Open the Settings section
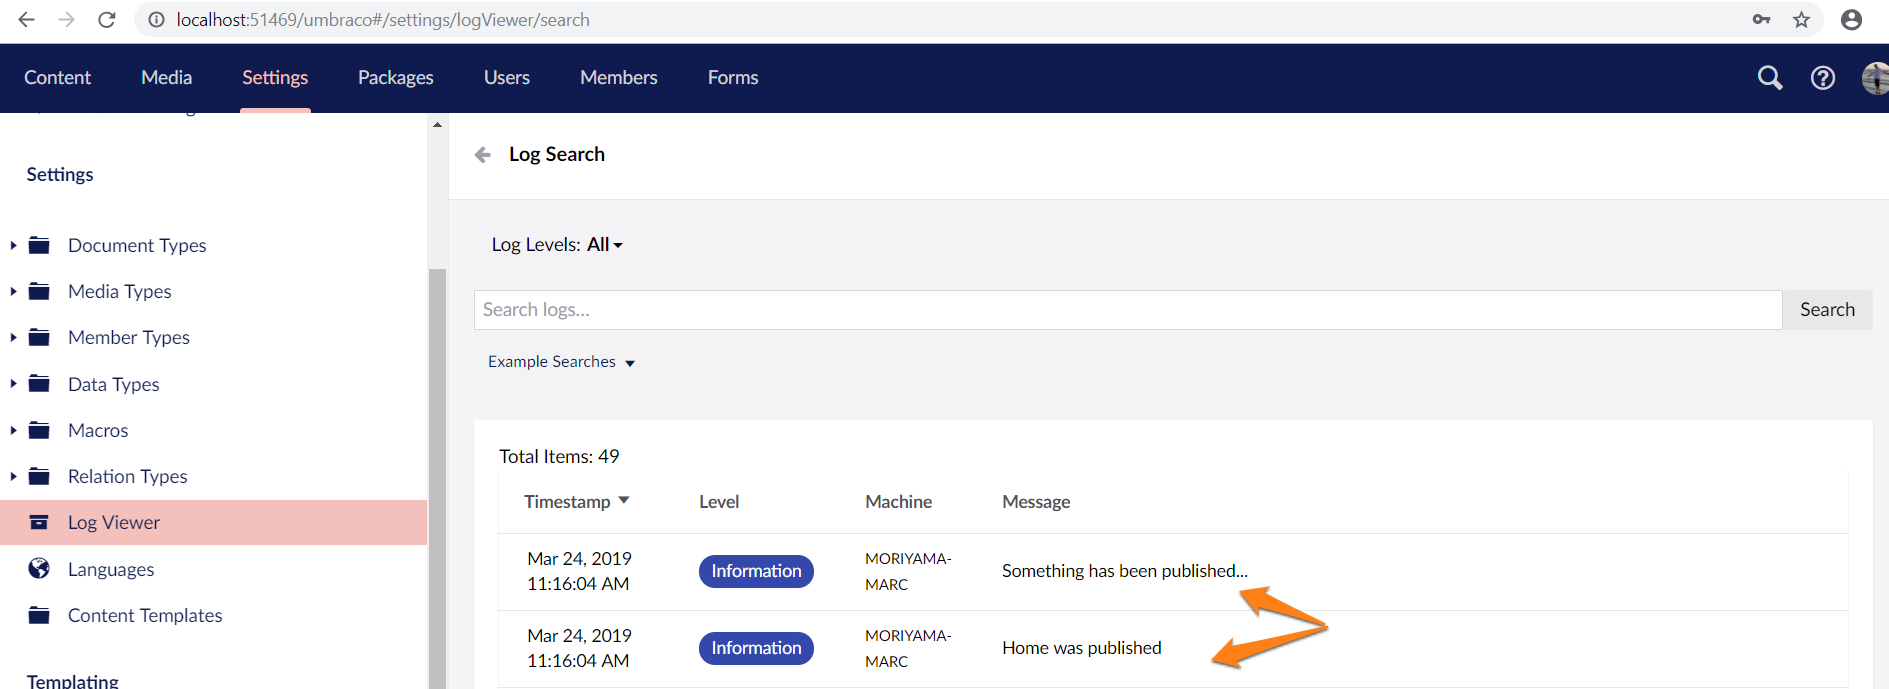 pyautogui.click(x=275, y=78)
